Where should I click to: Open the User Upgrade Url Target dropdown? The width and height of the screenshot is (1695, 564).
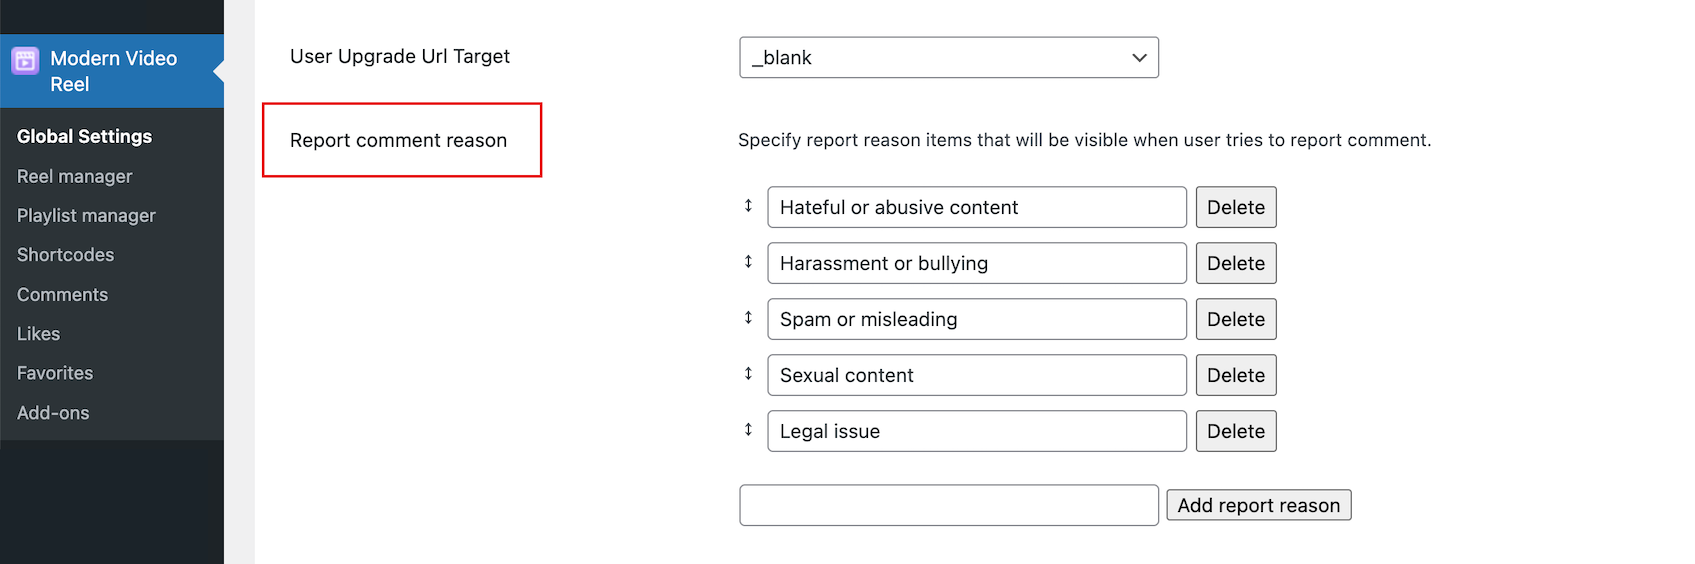tap(948, 58)
